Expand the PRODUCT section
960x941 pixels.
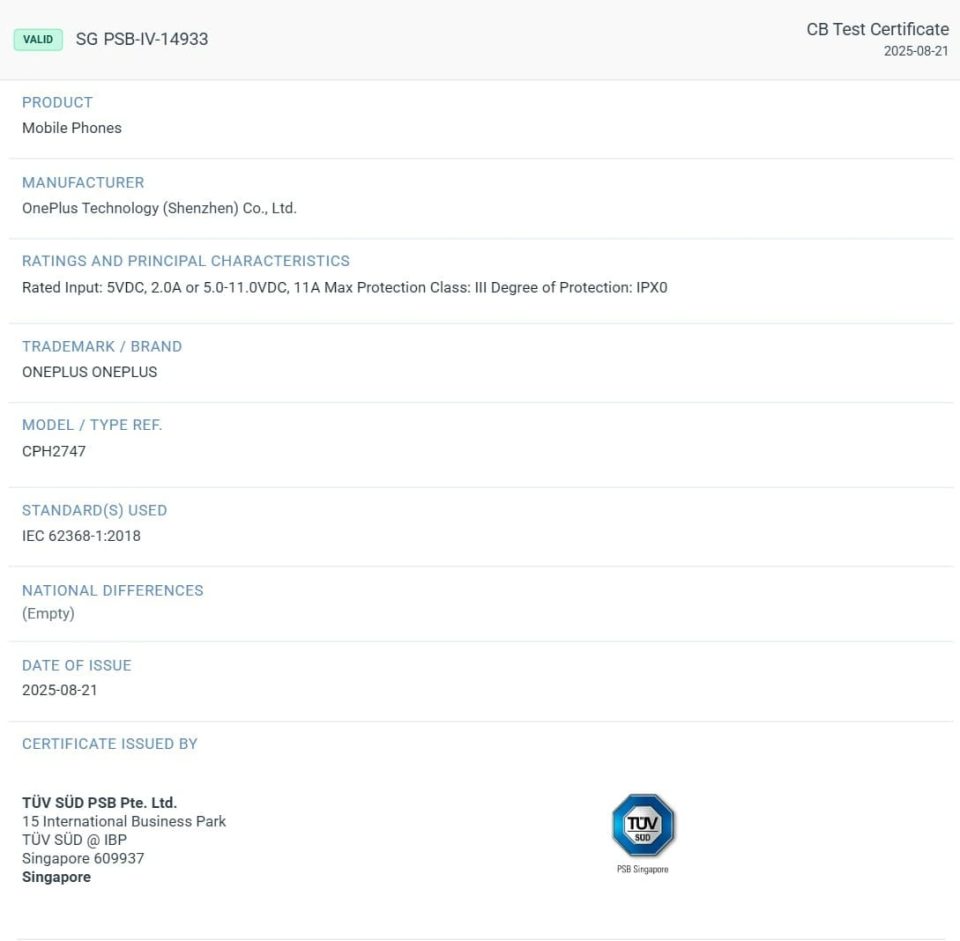tap(57, 102)
